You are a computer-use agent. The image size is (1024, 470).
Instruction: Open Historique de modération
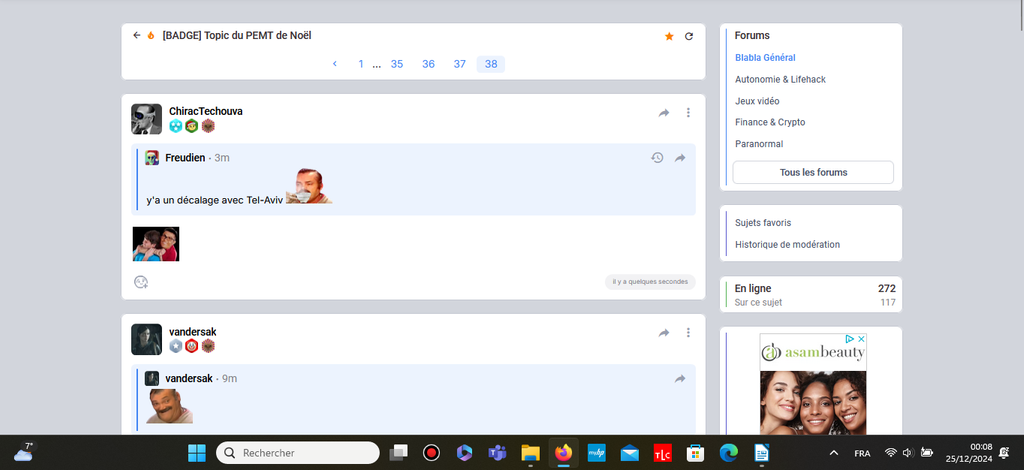tap(787, 244)
